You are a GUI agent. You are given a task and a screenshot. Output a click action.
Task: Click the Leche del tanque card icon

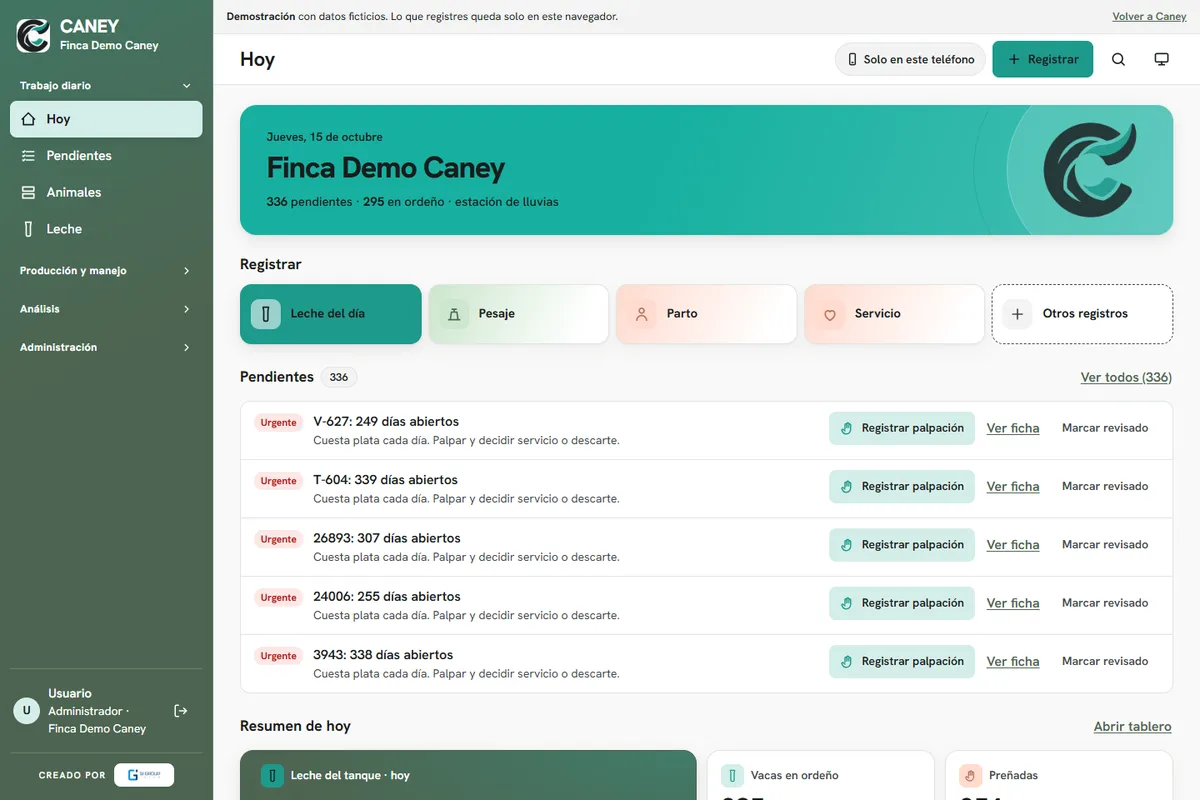[x=272, y=775]
